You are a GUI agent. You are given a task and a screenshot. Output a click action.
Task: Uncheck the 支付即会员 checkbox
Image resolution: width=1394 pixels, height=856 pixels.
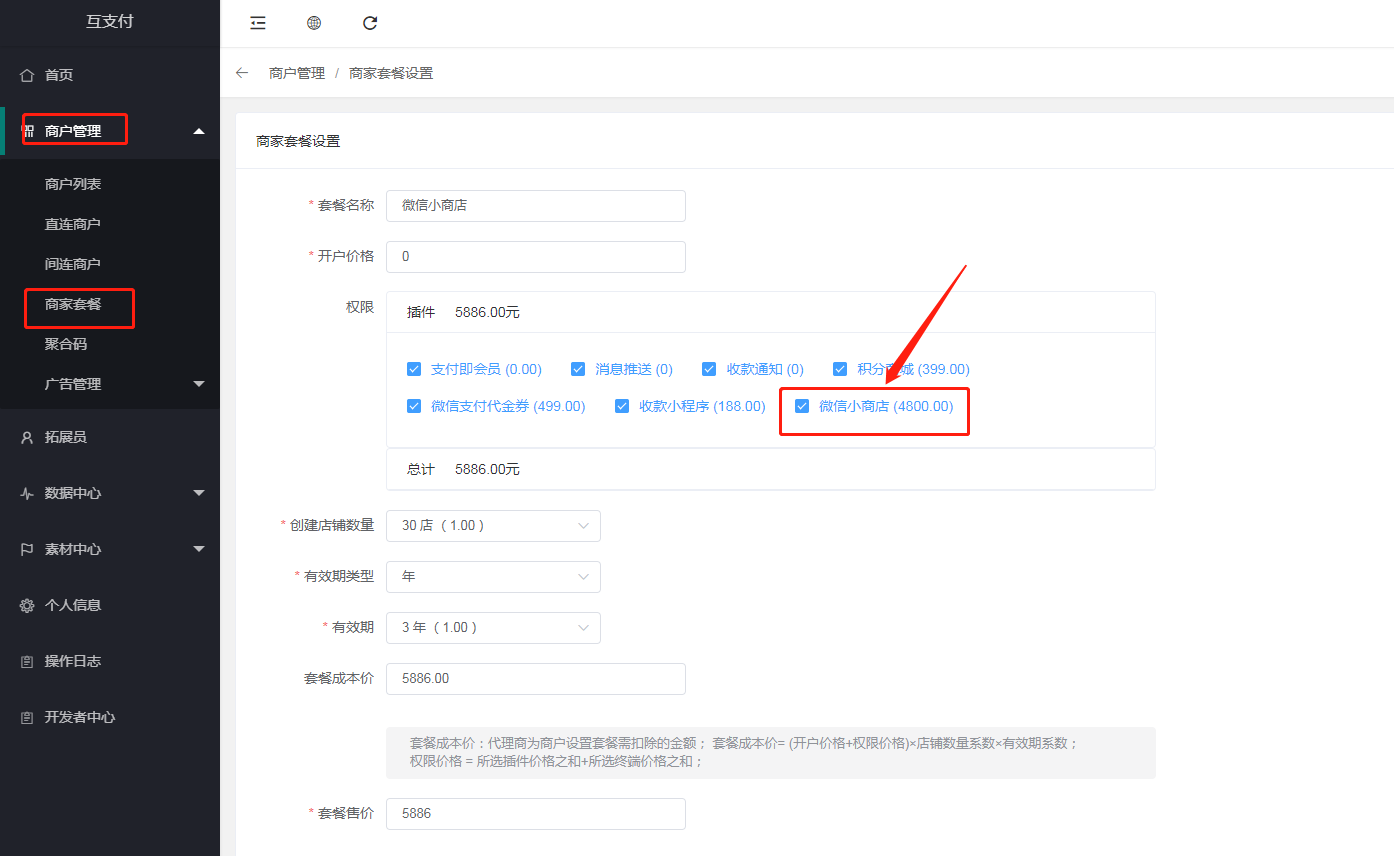pyautogui.click(x=414, y=369)
